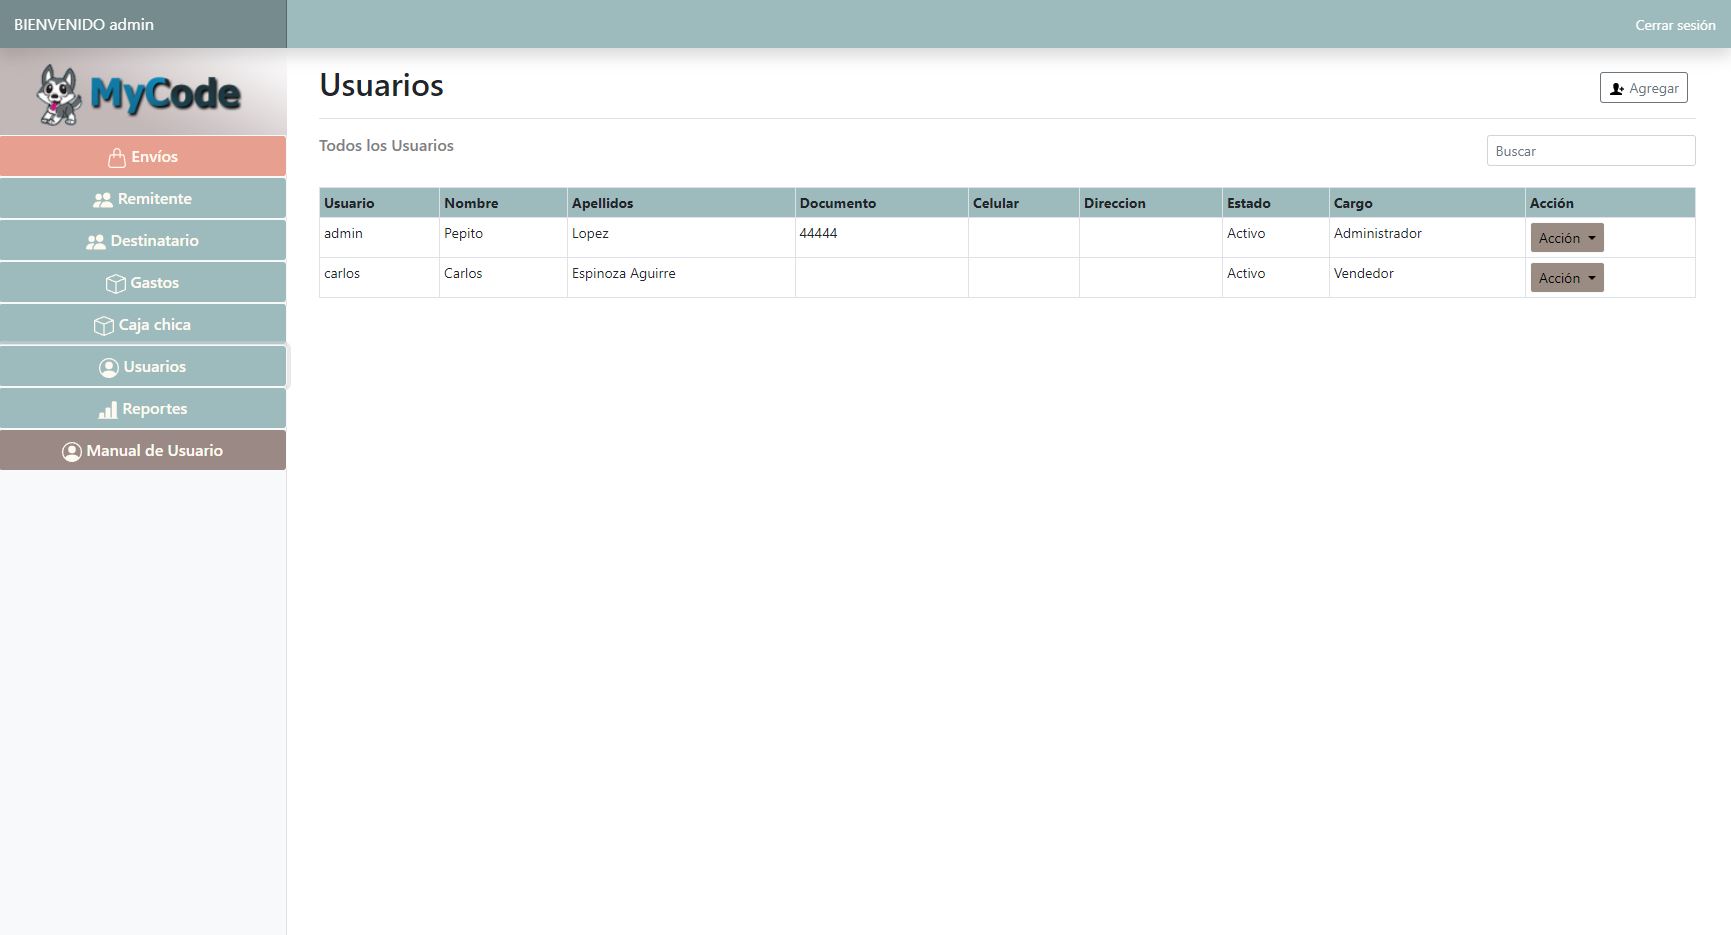
Task: Click the Cerrar sesión link
Action: [x=1674, y=25]
